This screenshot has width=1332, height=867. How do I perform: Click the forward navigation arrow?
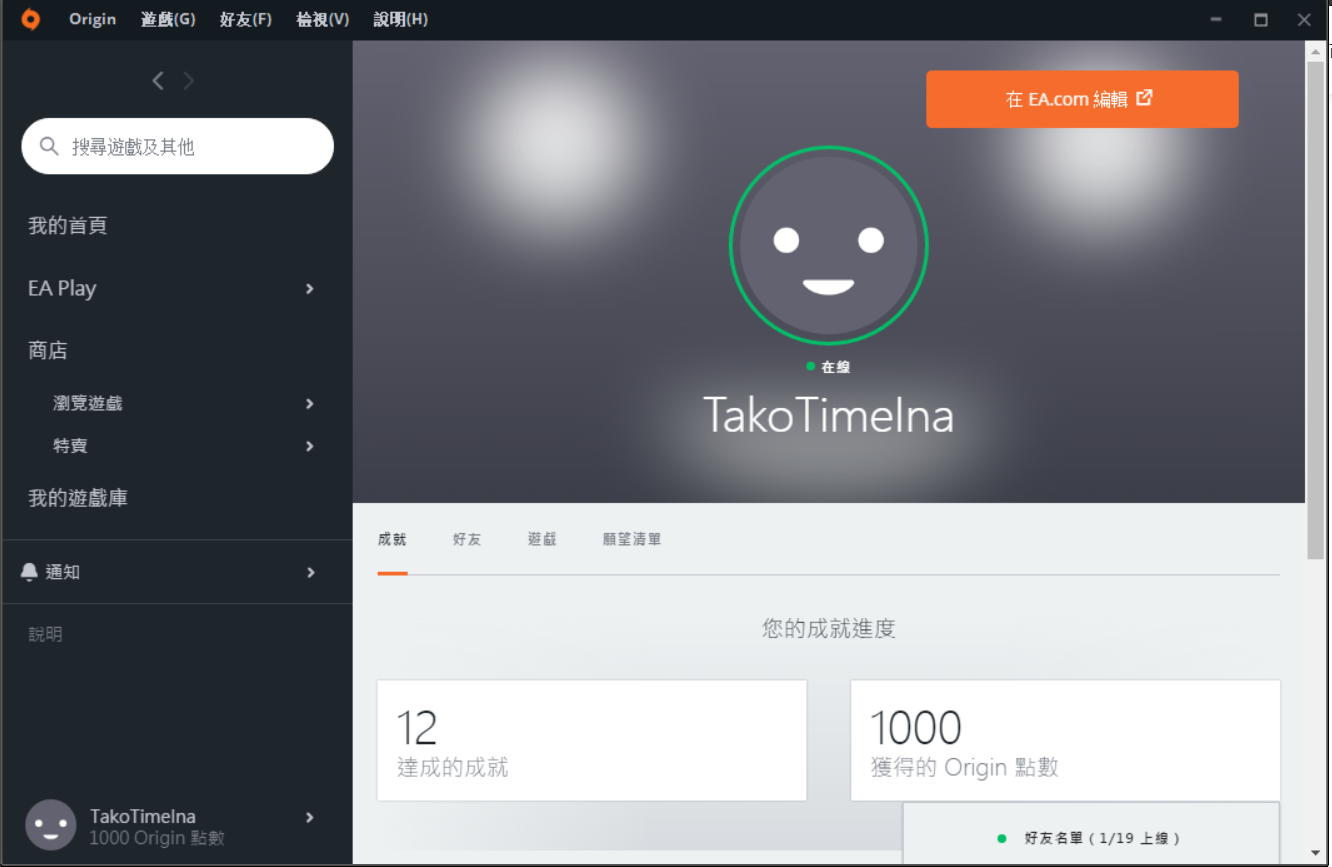click(189, 81)
